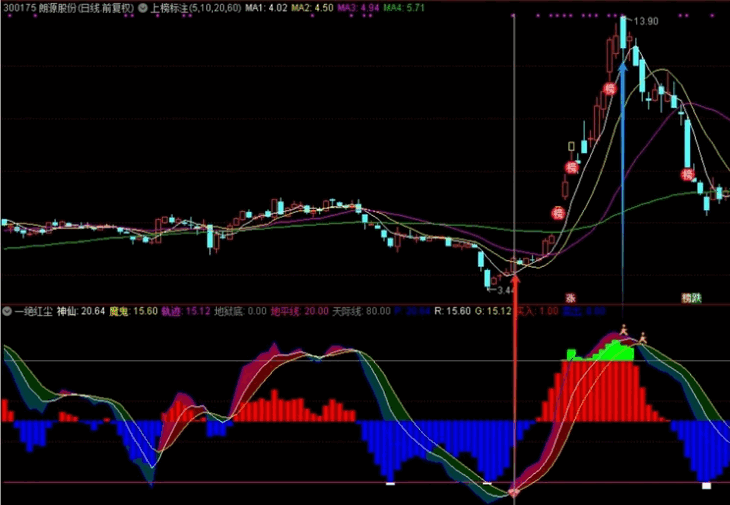Click the second running-figure sell icon

[x=643, y=337]
